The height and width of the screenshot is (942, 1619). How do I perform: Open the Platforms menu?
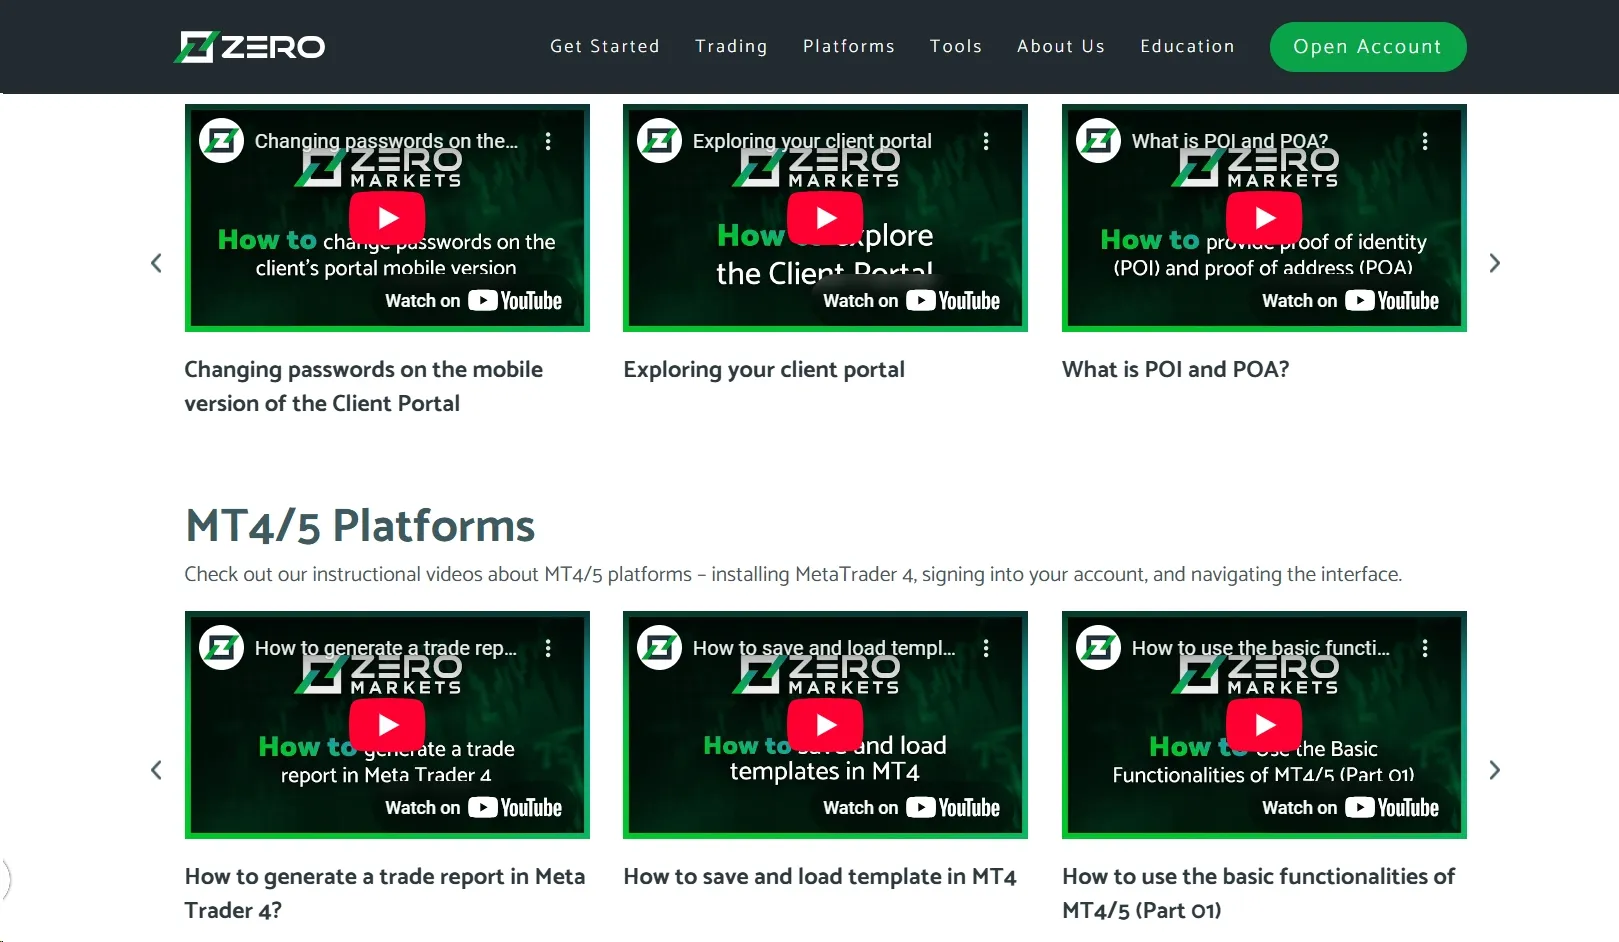pyautogui.click(x=849, y=46)
